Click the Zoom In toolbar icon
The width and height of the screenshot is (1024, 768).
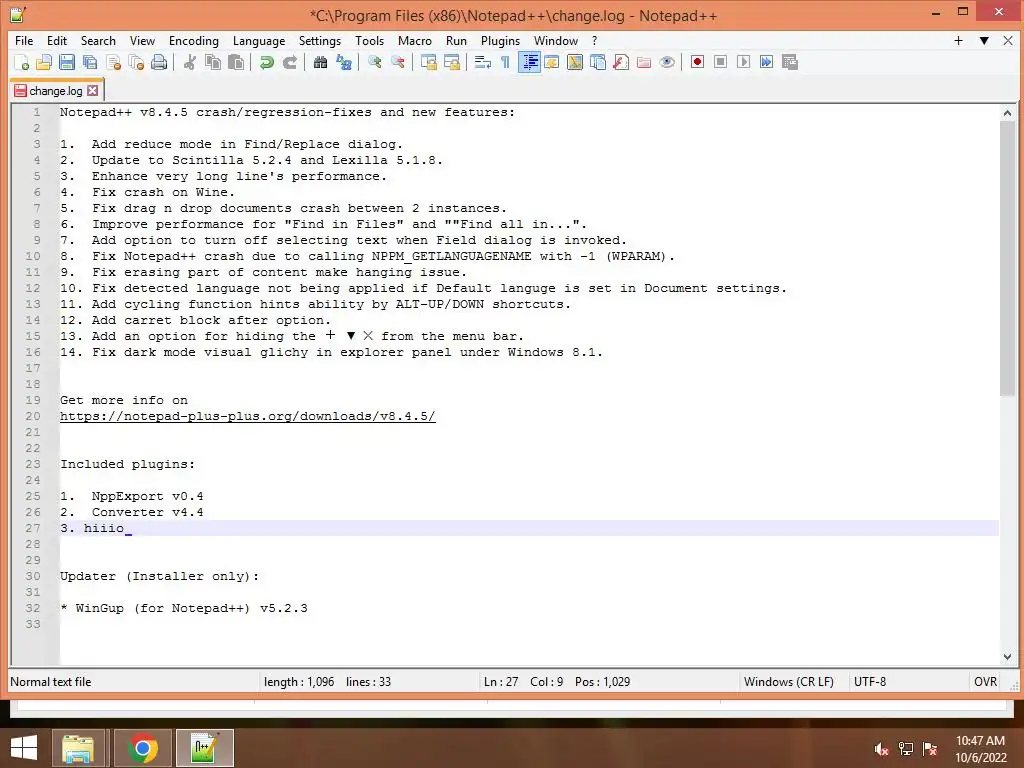[x=374, y=62]
